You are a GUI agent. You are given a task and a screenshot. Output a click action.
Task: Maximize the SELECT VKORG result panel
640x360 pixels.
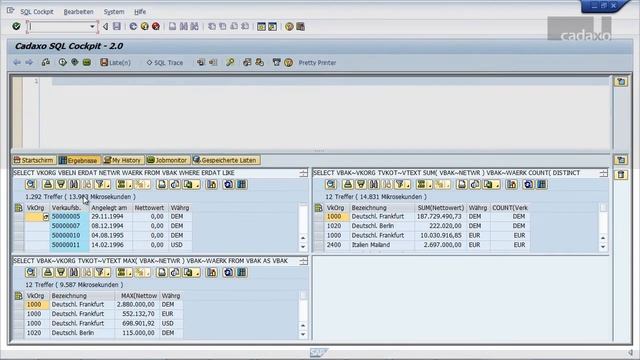click(x=303, y=173)
